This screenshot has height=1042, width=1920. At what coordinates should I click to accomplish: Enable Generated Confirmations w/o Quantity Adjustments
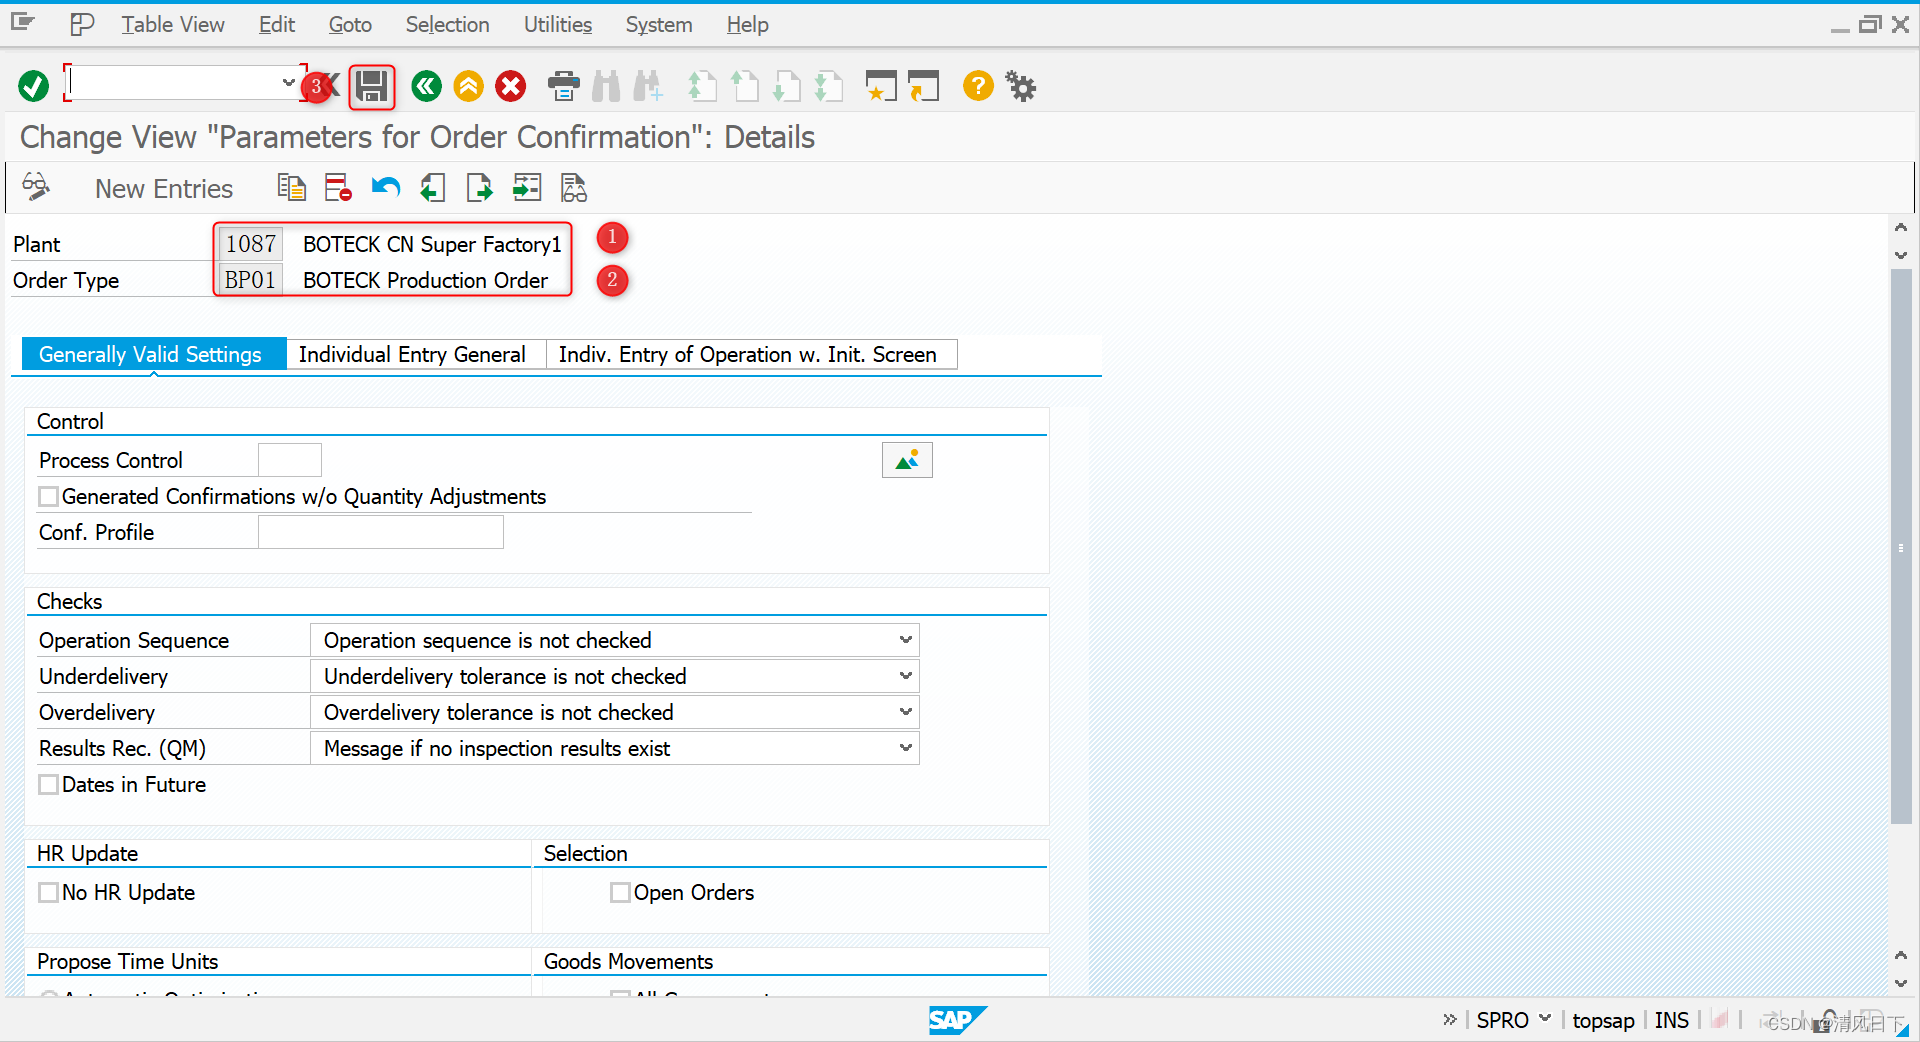click(47, 496)
